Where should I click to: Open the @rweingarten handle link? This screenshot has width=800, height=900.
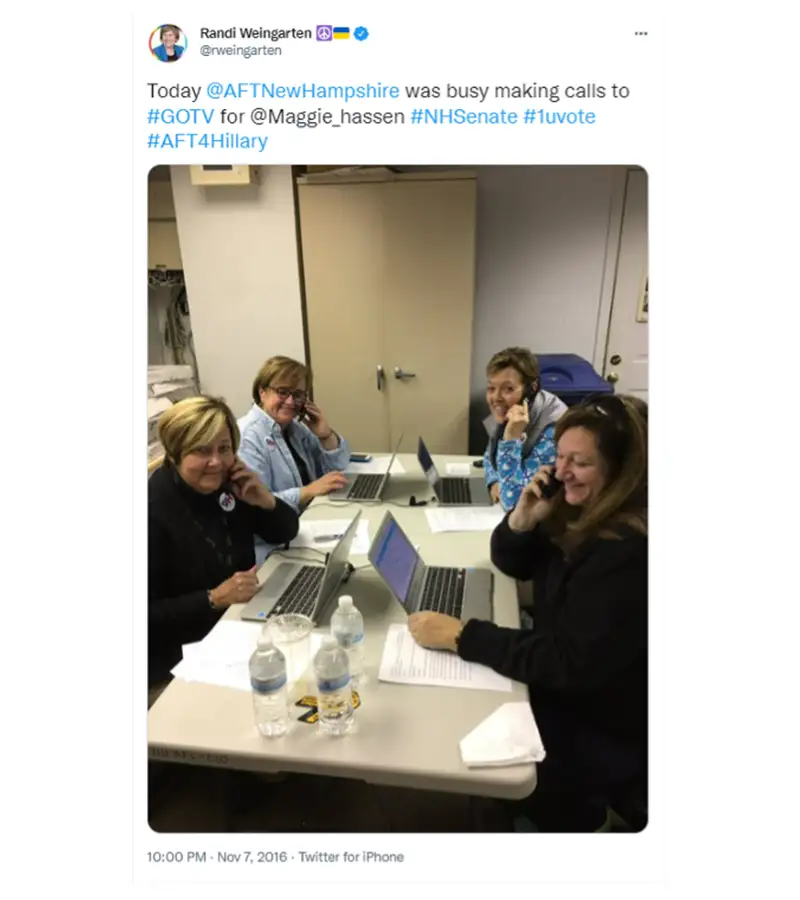(240, 51)
